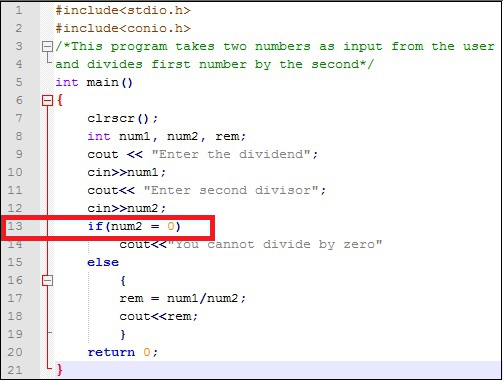Click the cin>>num1; statement
503x380 pixels.
pyautogui.click(x=127, y=172)
